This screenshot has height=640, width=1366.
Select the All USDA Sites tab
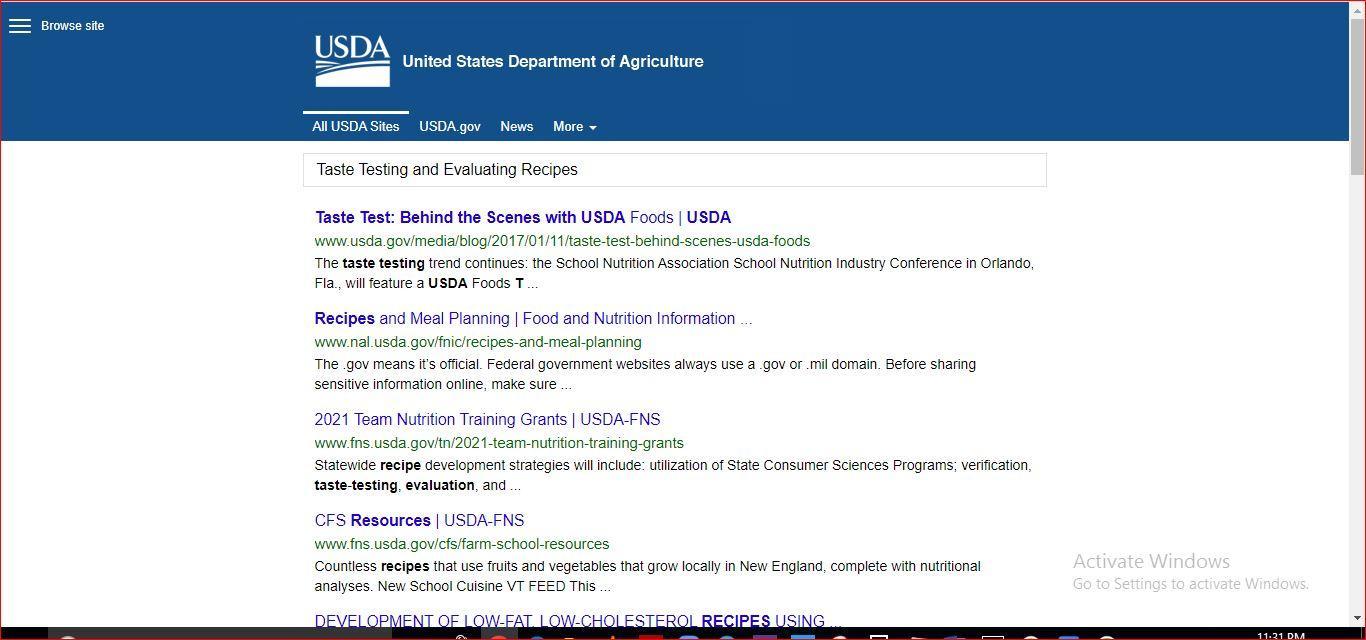coord(356,127)
